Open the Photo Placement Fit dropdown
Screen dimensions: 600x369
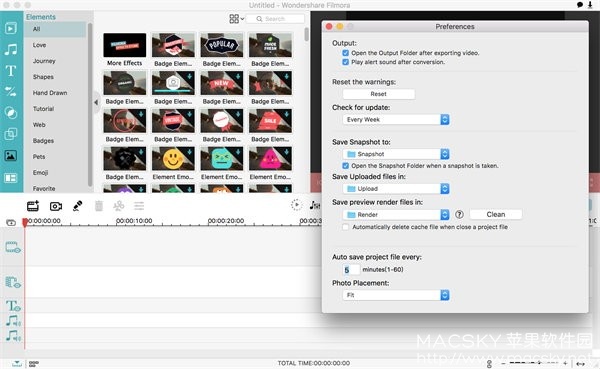396,295
